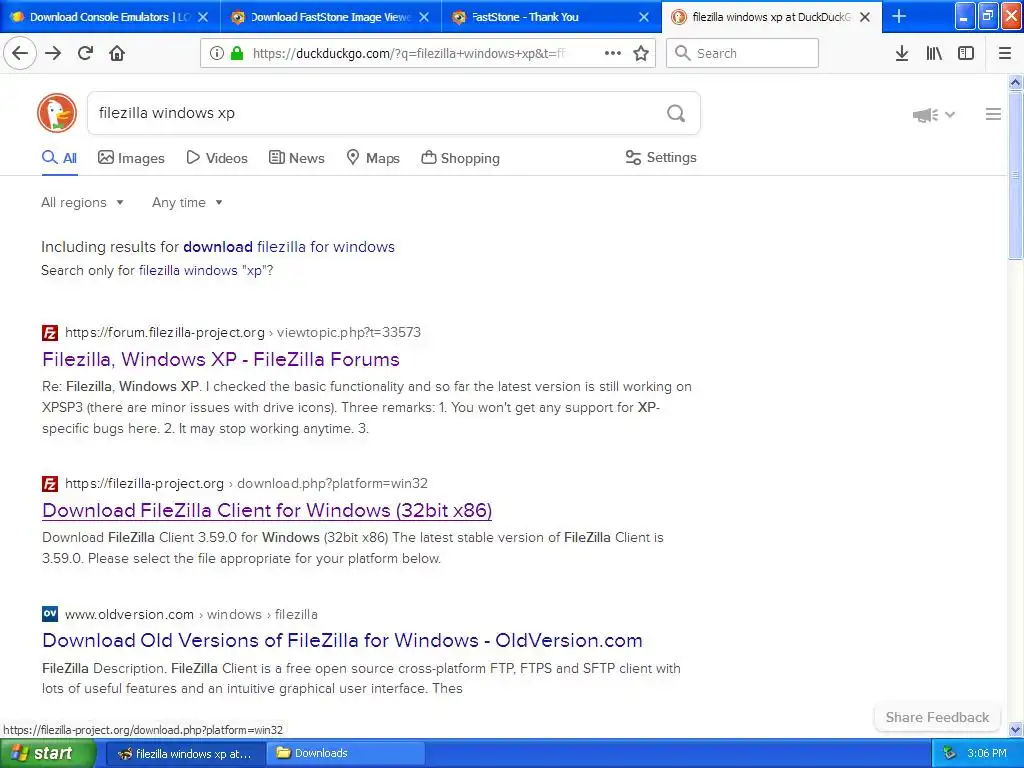Screen dimensions: 1024x768
Task: Show the sidebars panel
Action: 966,53
